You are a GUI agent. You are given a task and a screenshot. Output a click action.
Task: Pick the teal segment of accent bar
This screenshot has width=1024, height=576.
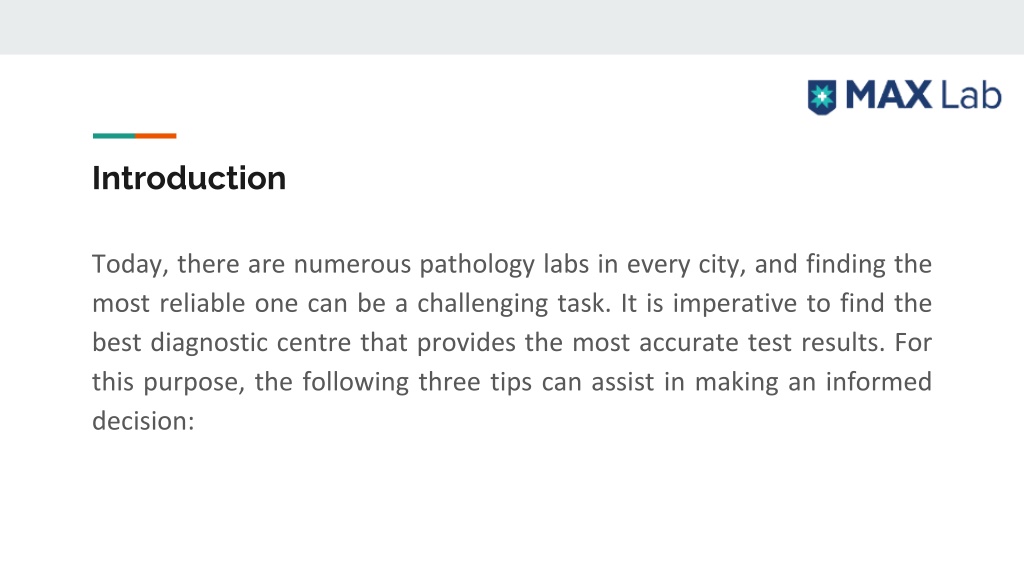[114, 136]
